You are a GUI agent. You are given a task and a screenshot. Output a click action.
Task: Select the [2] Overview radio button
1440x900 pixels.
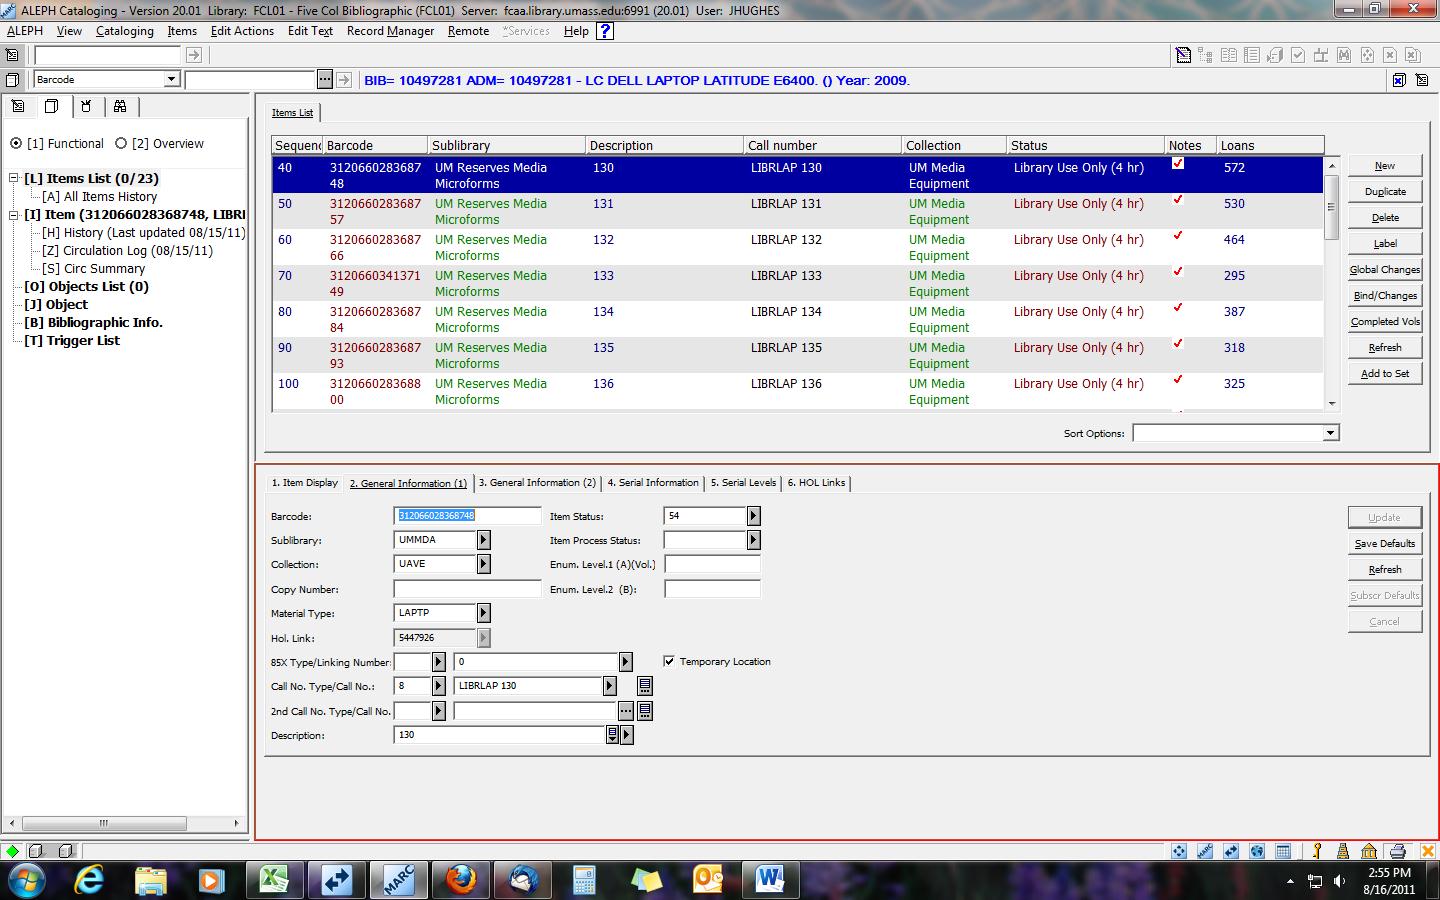click(x=121, y=144)
